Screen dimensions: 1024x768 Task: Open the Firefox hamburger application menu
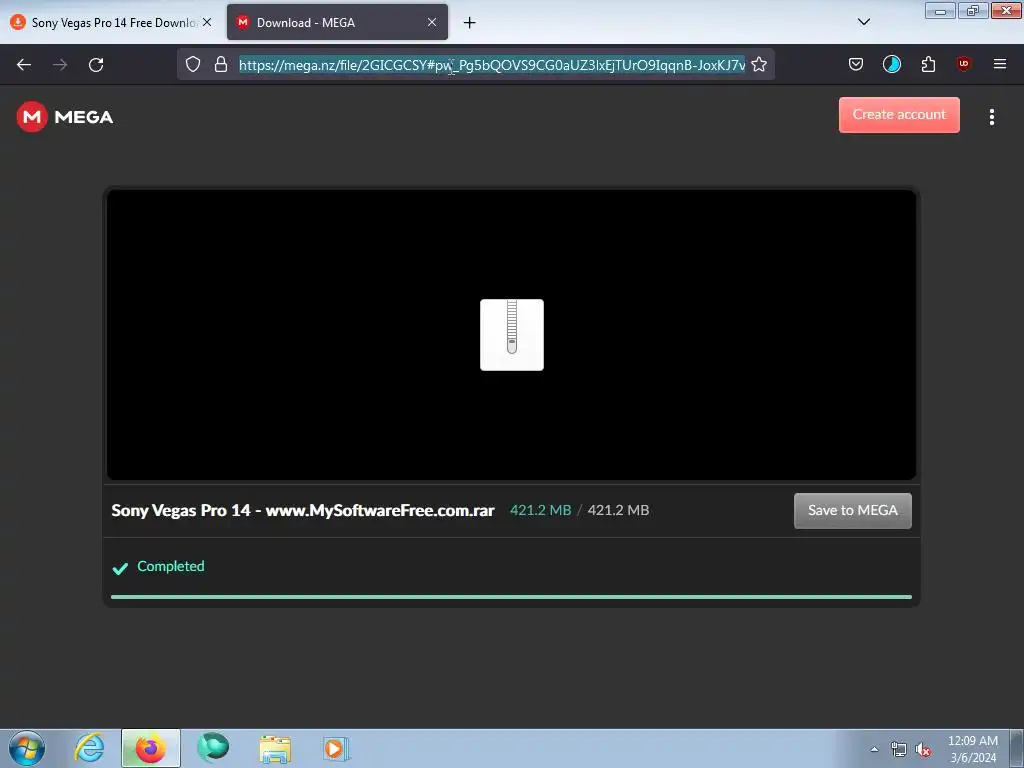(999, 64)
